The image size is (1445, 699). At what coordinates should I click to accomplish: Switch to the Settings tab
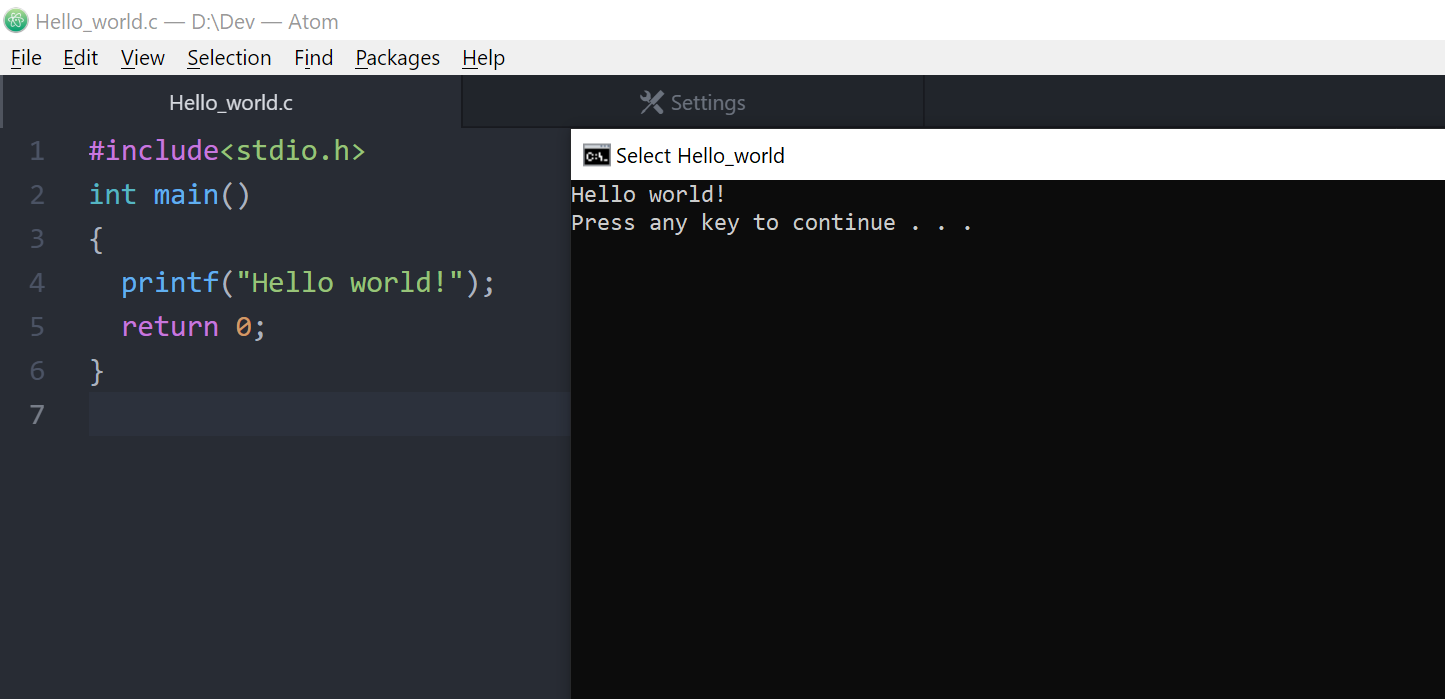(x=707, y=101)
